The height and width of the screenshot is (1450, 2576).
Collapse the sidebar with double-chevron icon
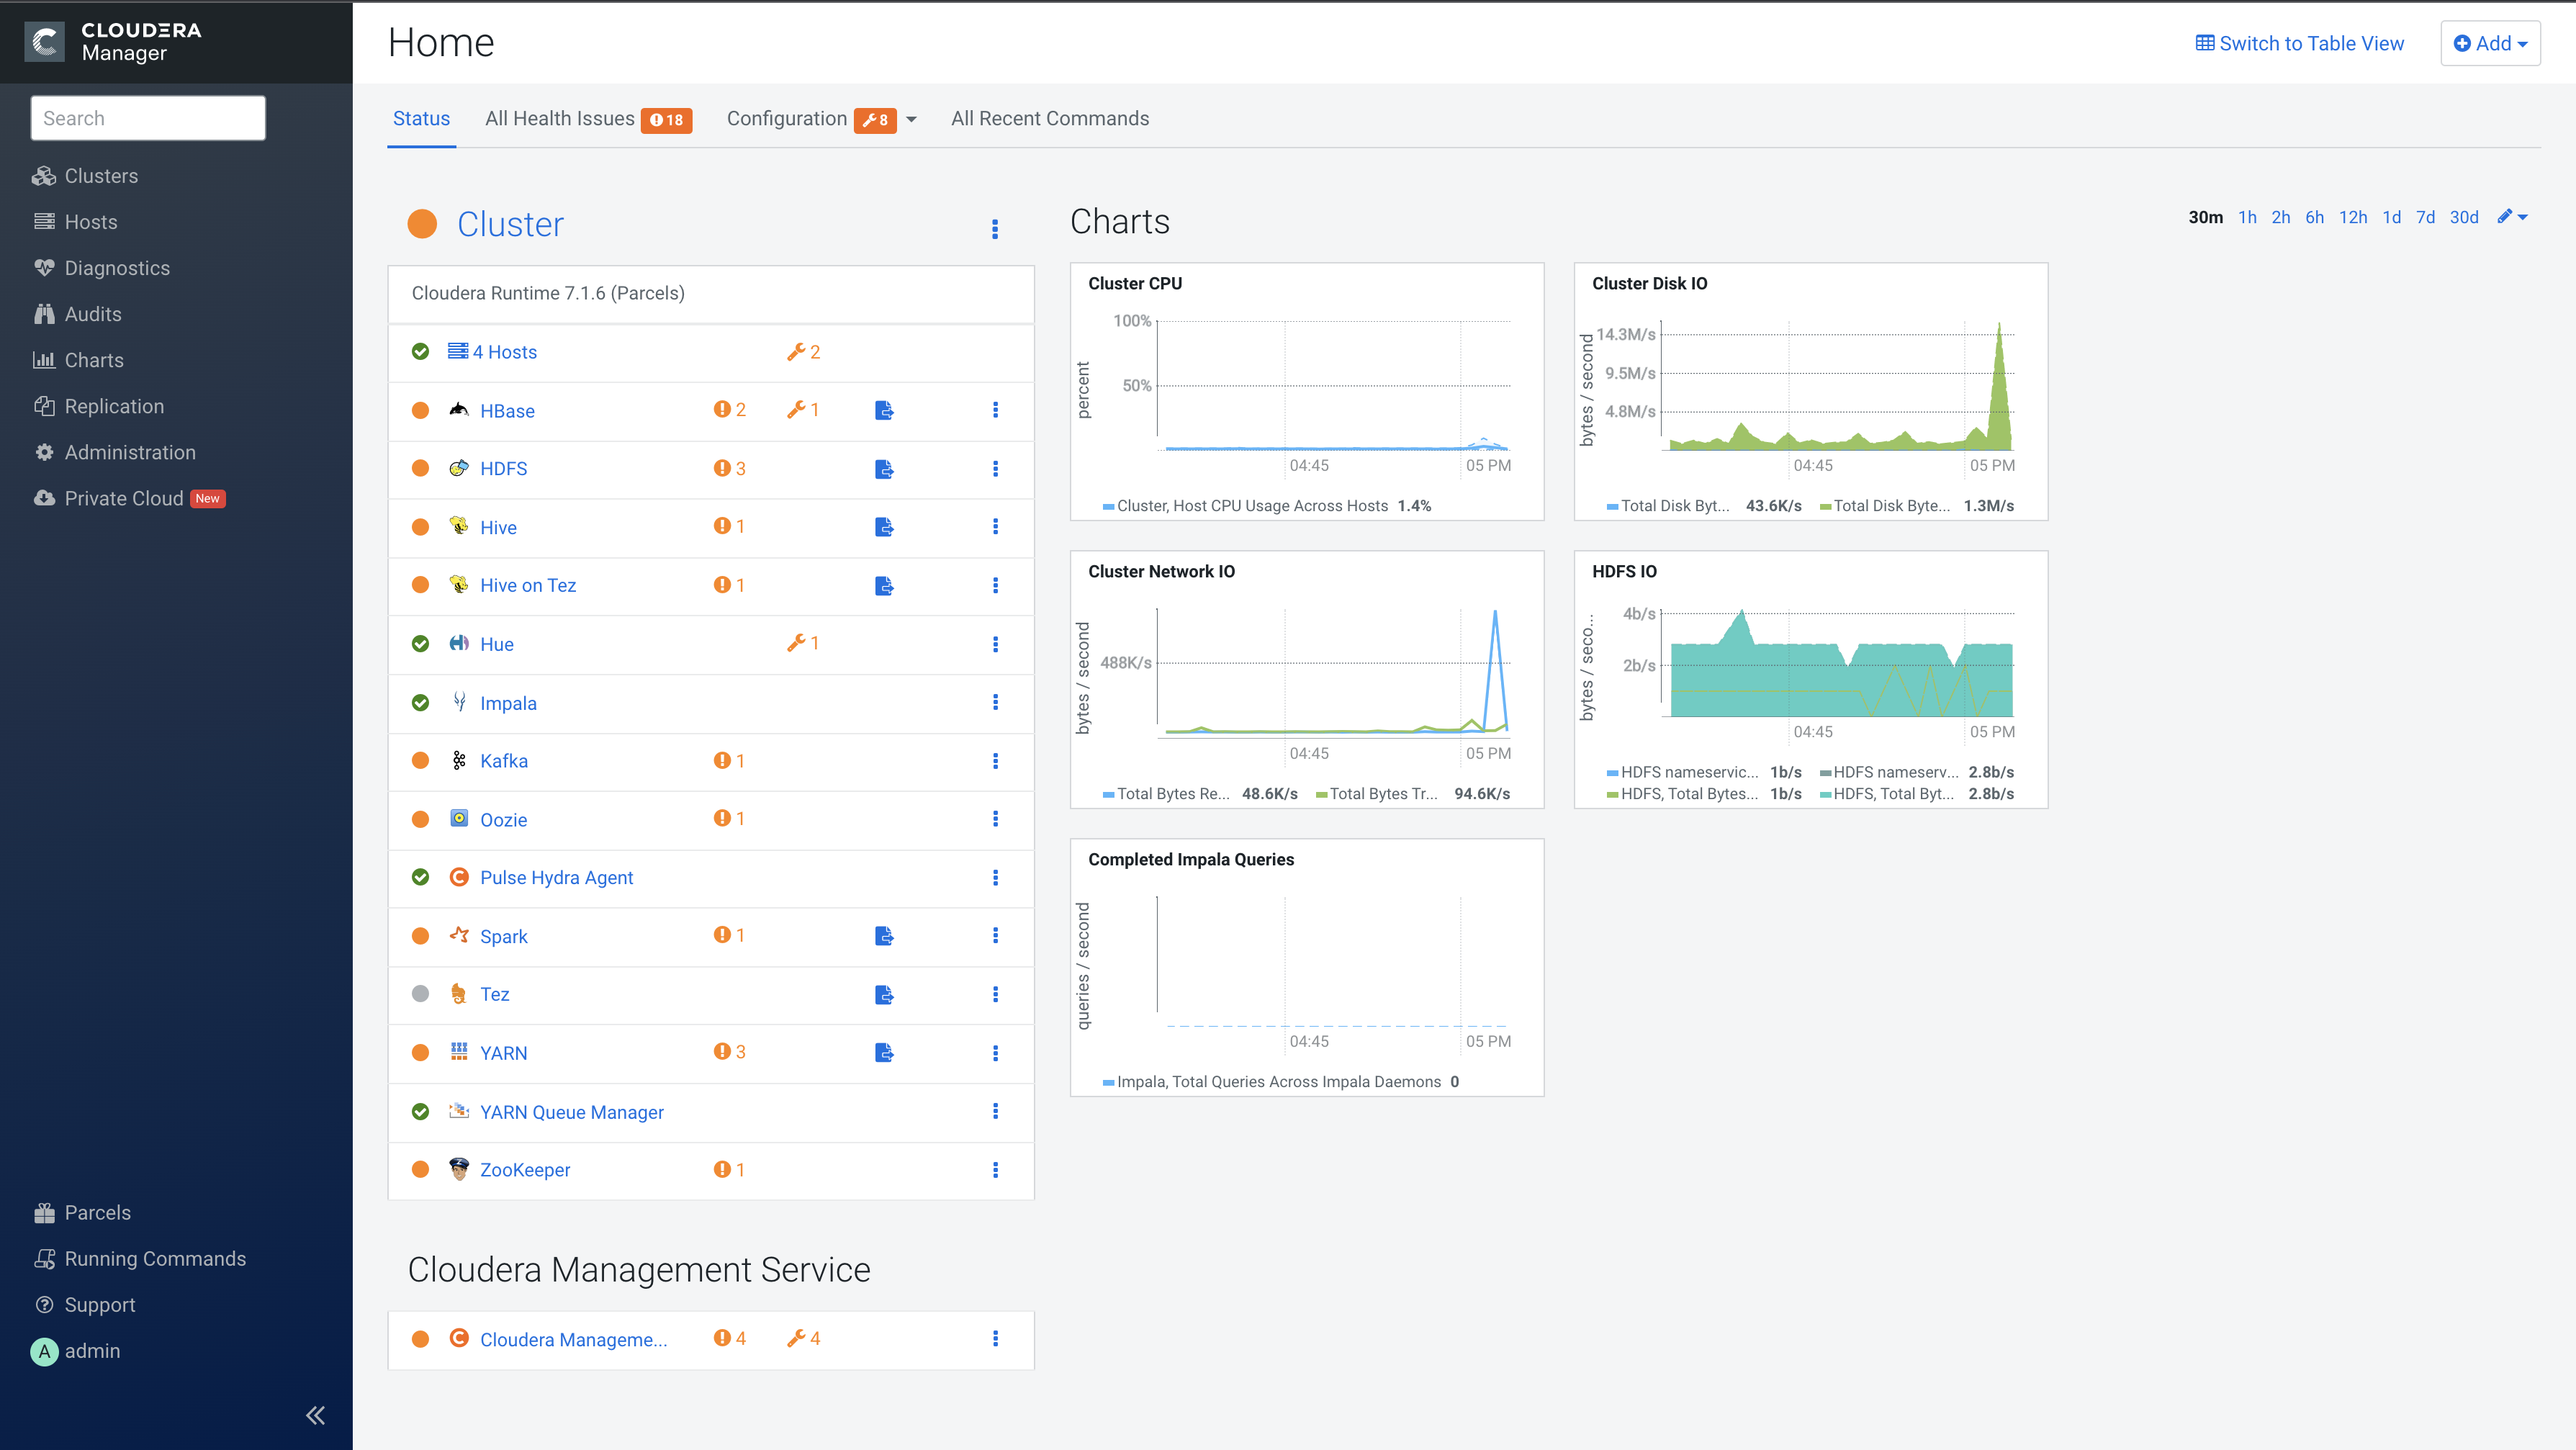(x=315, y=1415)
